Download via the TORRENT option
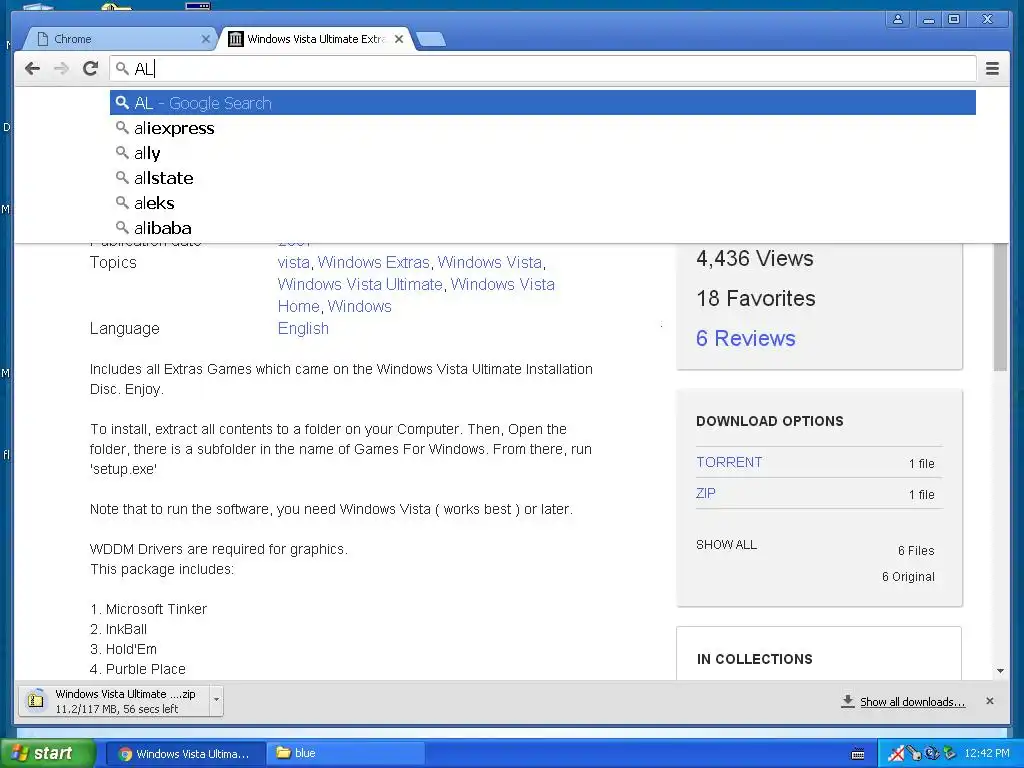 click(x=729, y=462)
